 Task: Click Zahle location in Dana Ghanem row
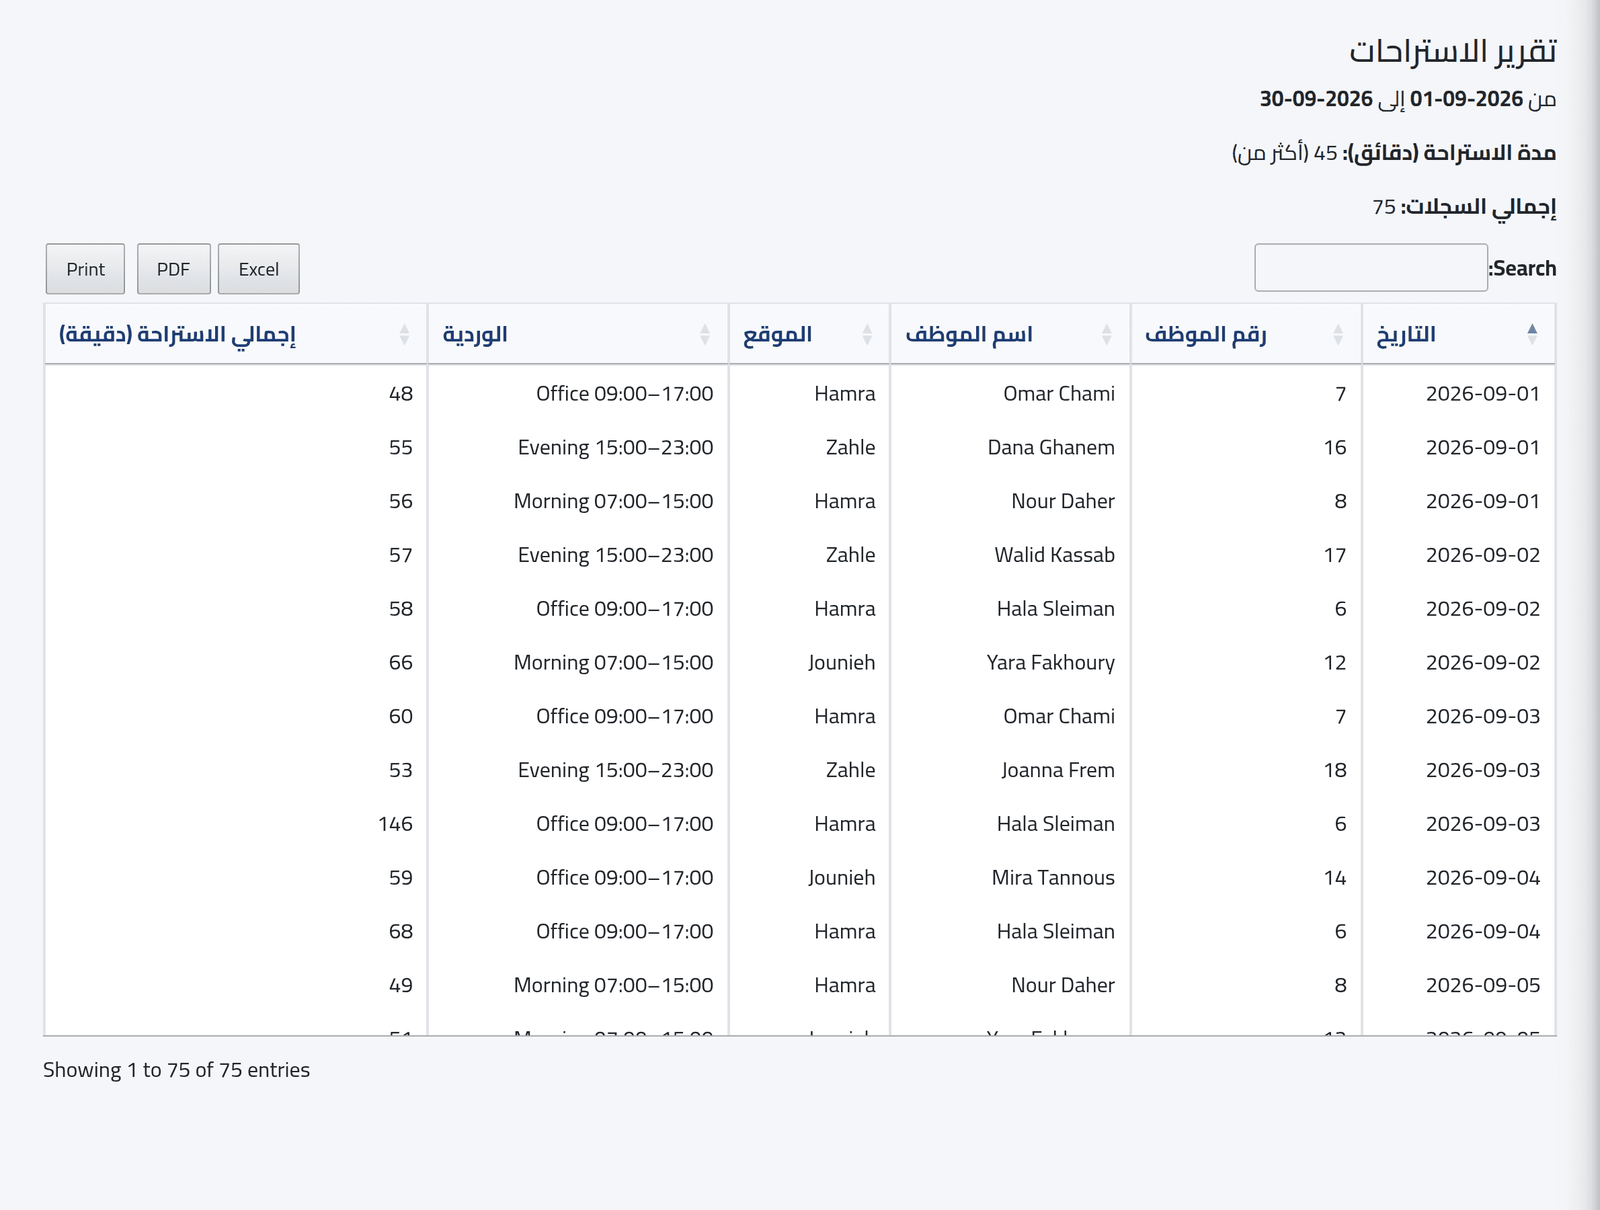851,447
